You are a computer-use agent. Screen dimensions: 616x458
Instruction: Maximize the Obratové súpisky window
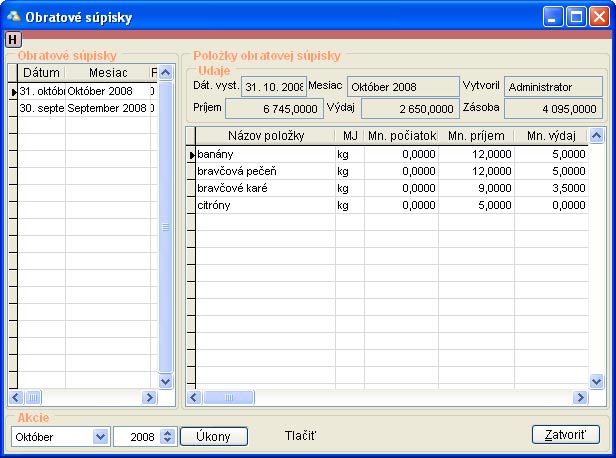click(x=576, y=16)
